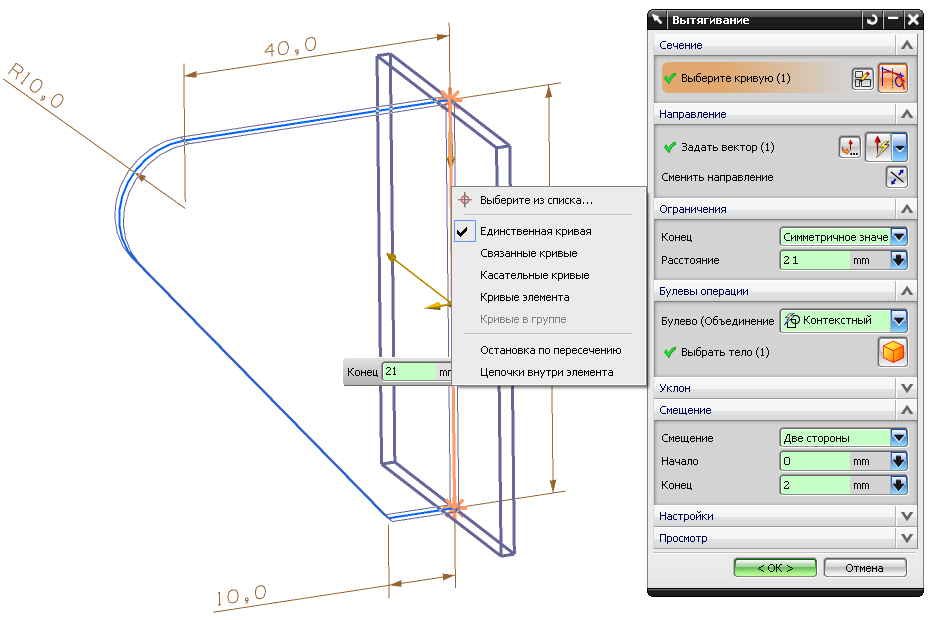
Task: Open offset Конец field options arrow
Action: tap(899, 485)
